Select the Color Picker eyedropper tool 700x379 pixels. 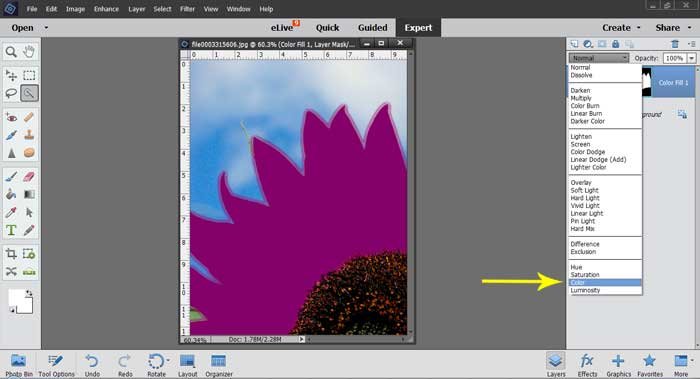tap(11, 212)
